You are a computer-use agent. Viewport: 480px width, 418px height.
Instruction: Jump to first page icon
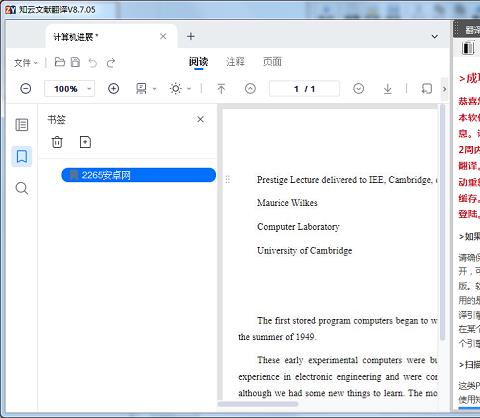[x=221, y=89]
